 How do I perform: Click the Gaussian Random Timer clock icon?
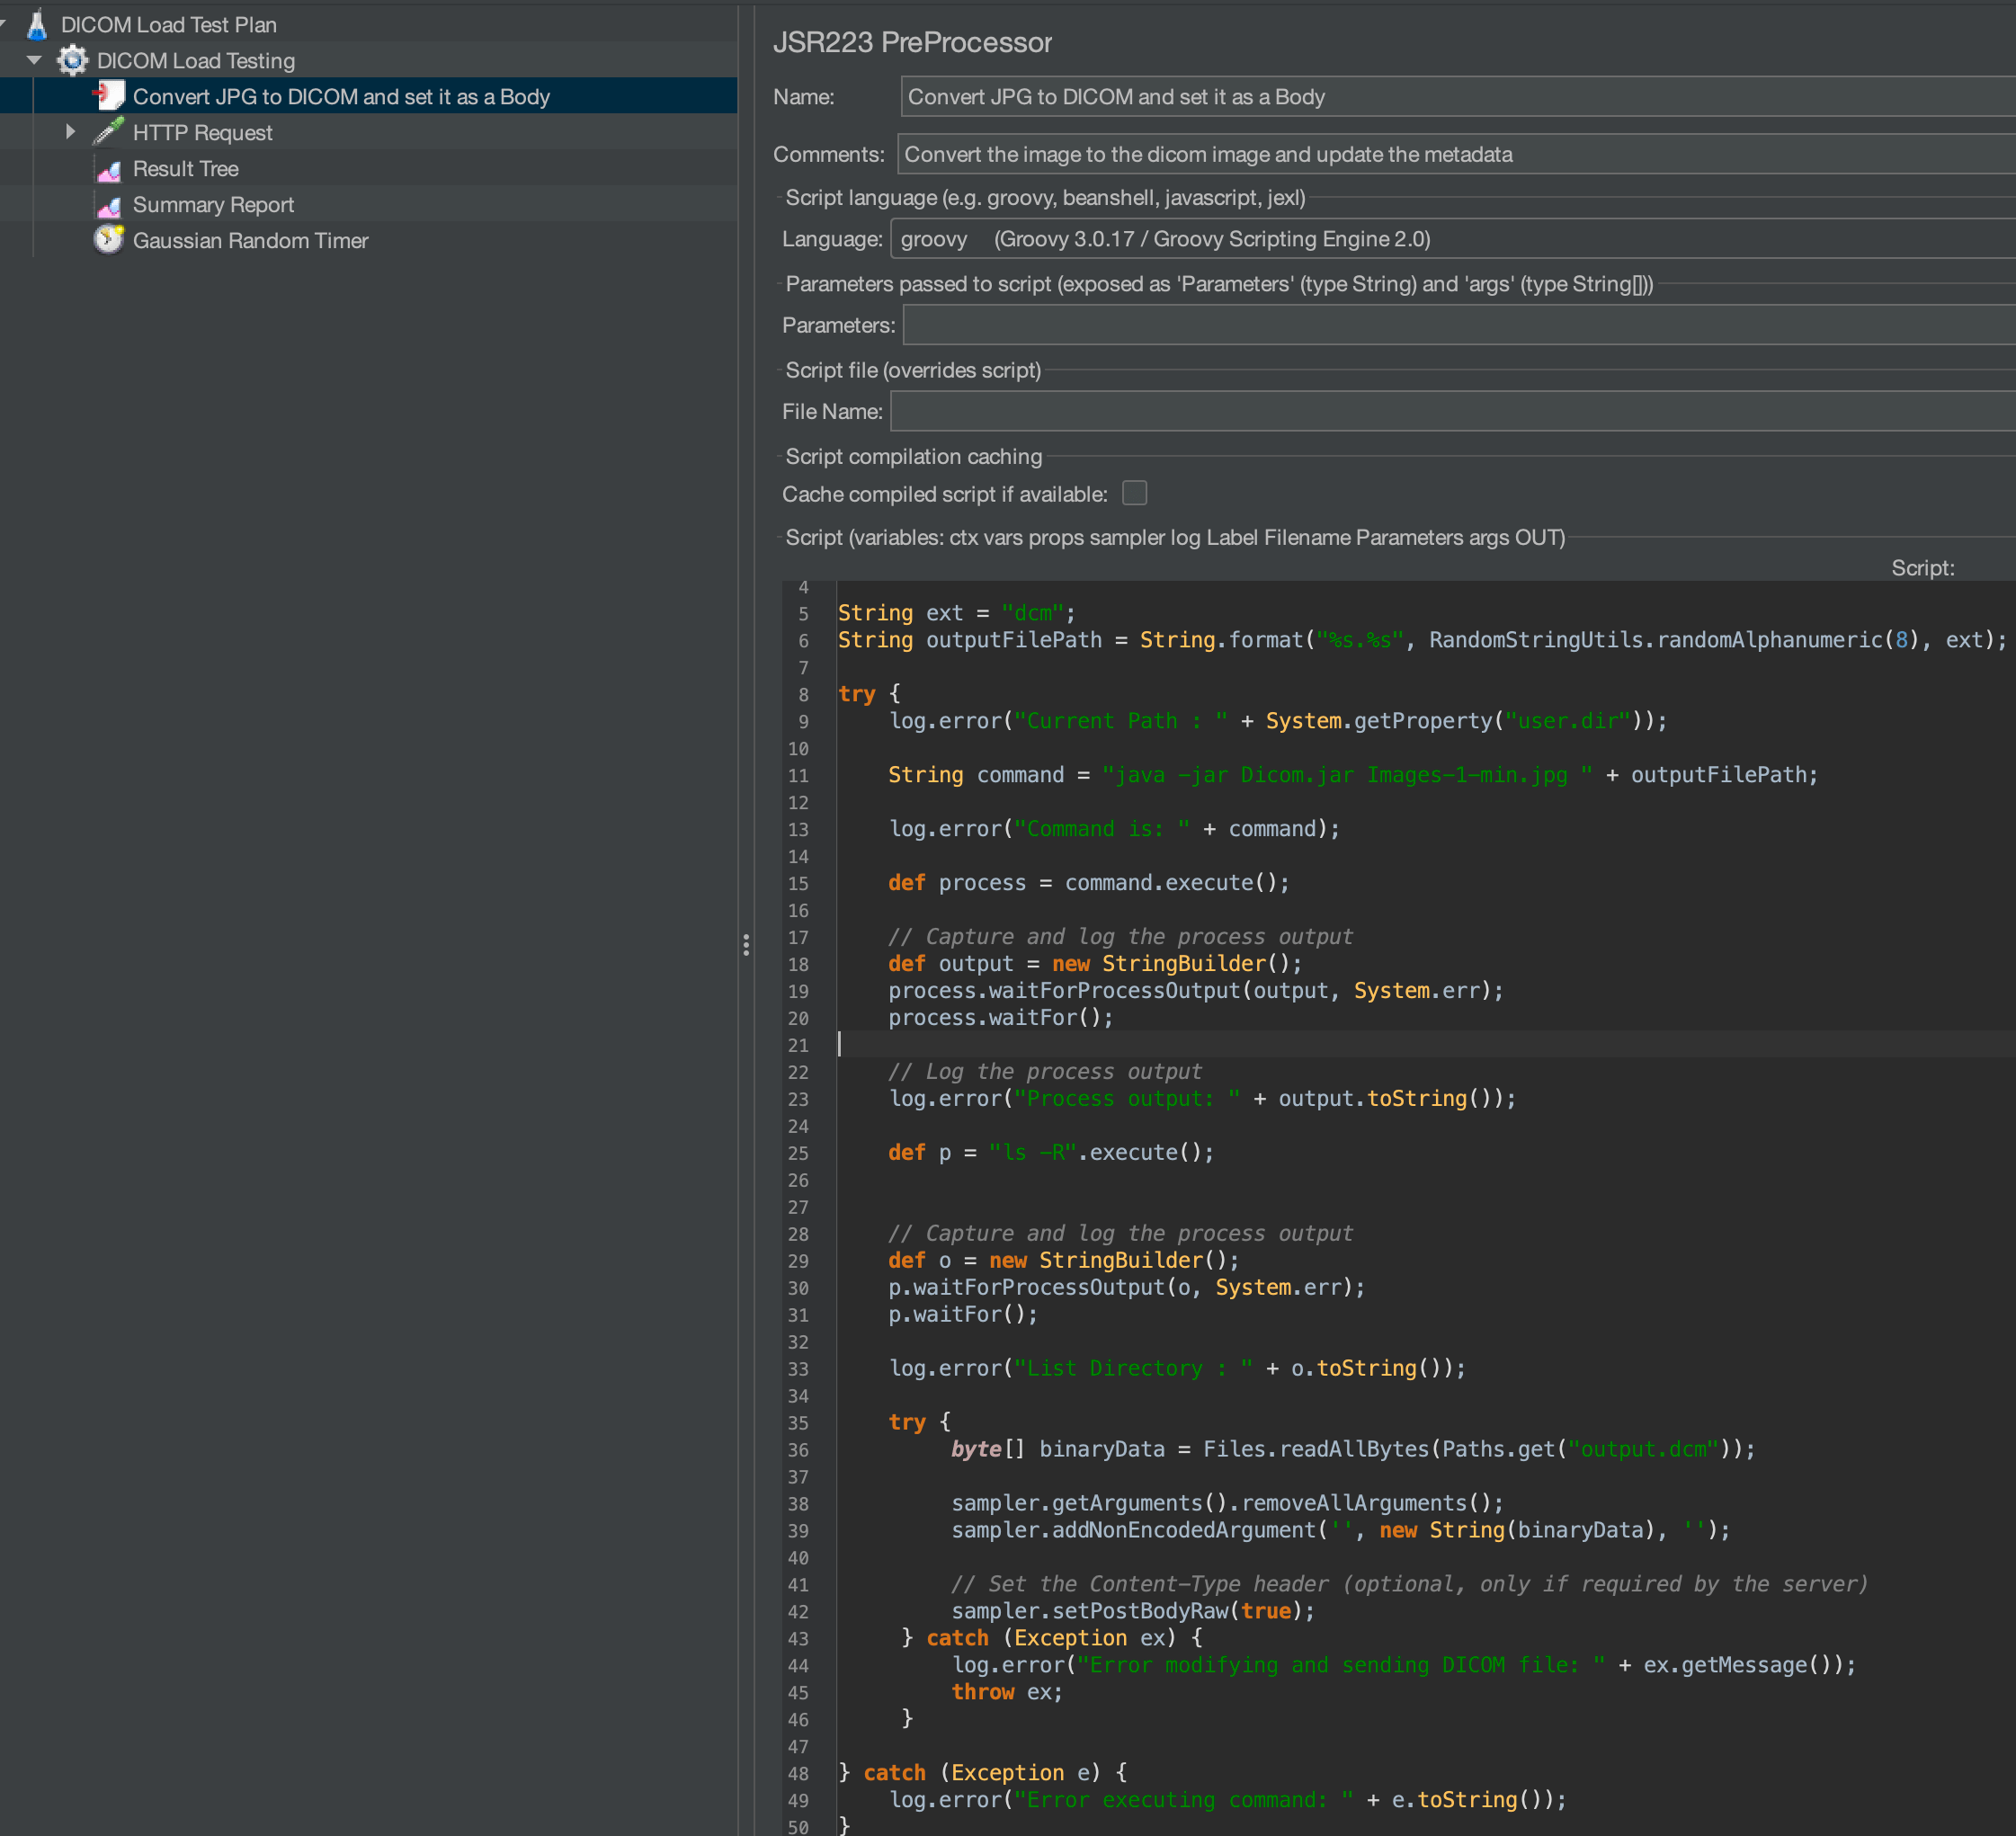click(109, 239)
